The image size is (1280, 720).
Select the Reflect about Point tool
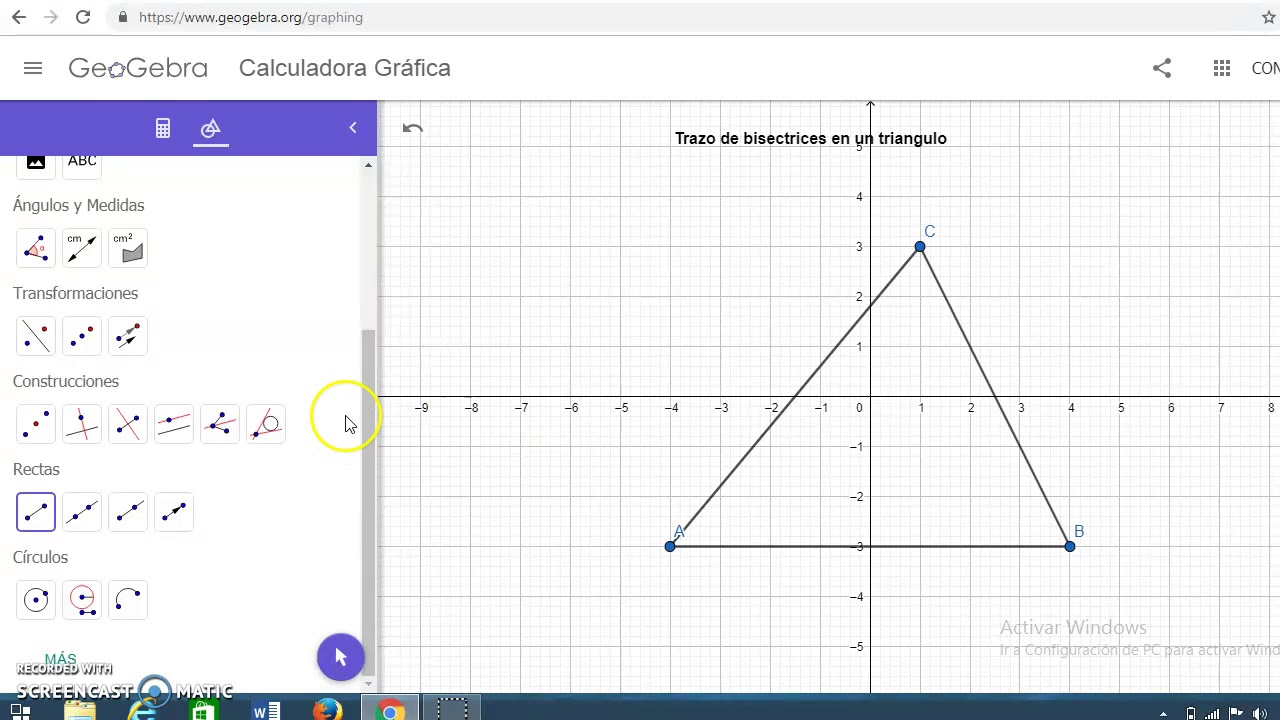pos(82,336)
